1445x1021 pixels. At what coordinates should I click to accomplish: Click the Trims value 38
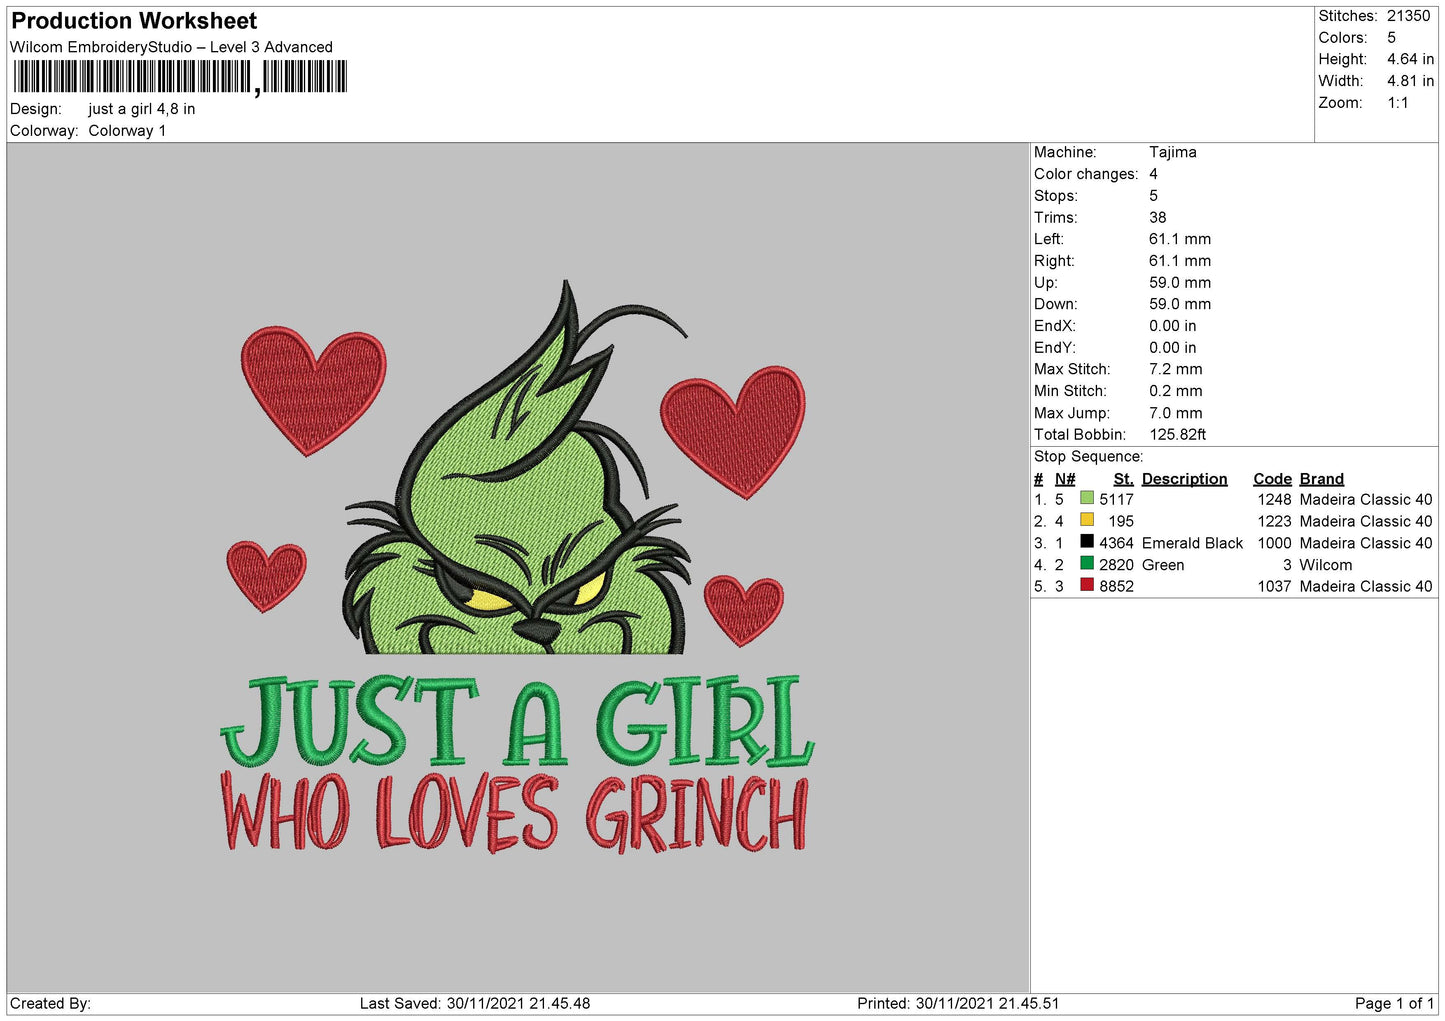pos(1157,217)
